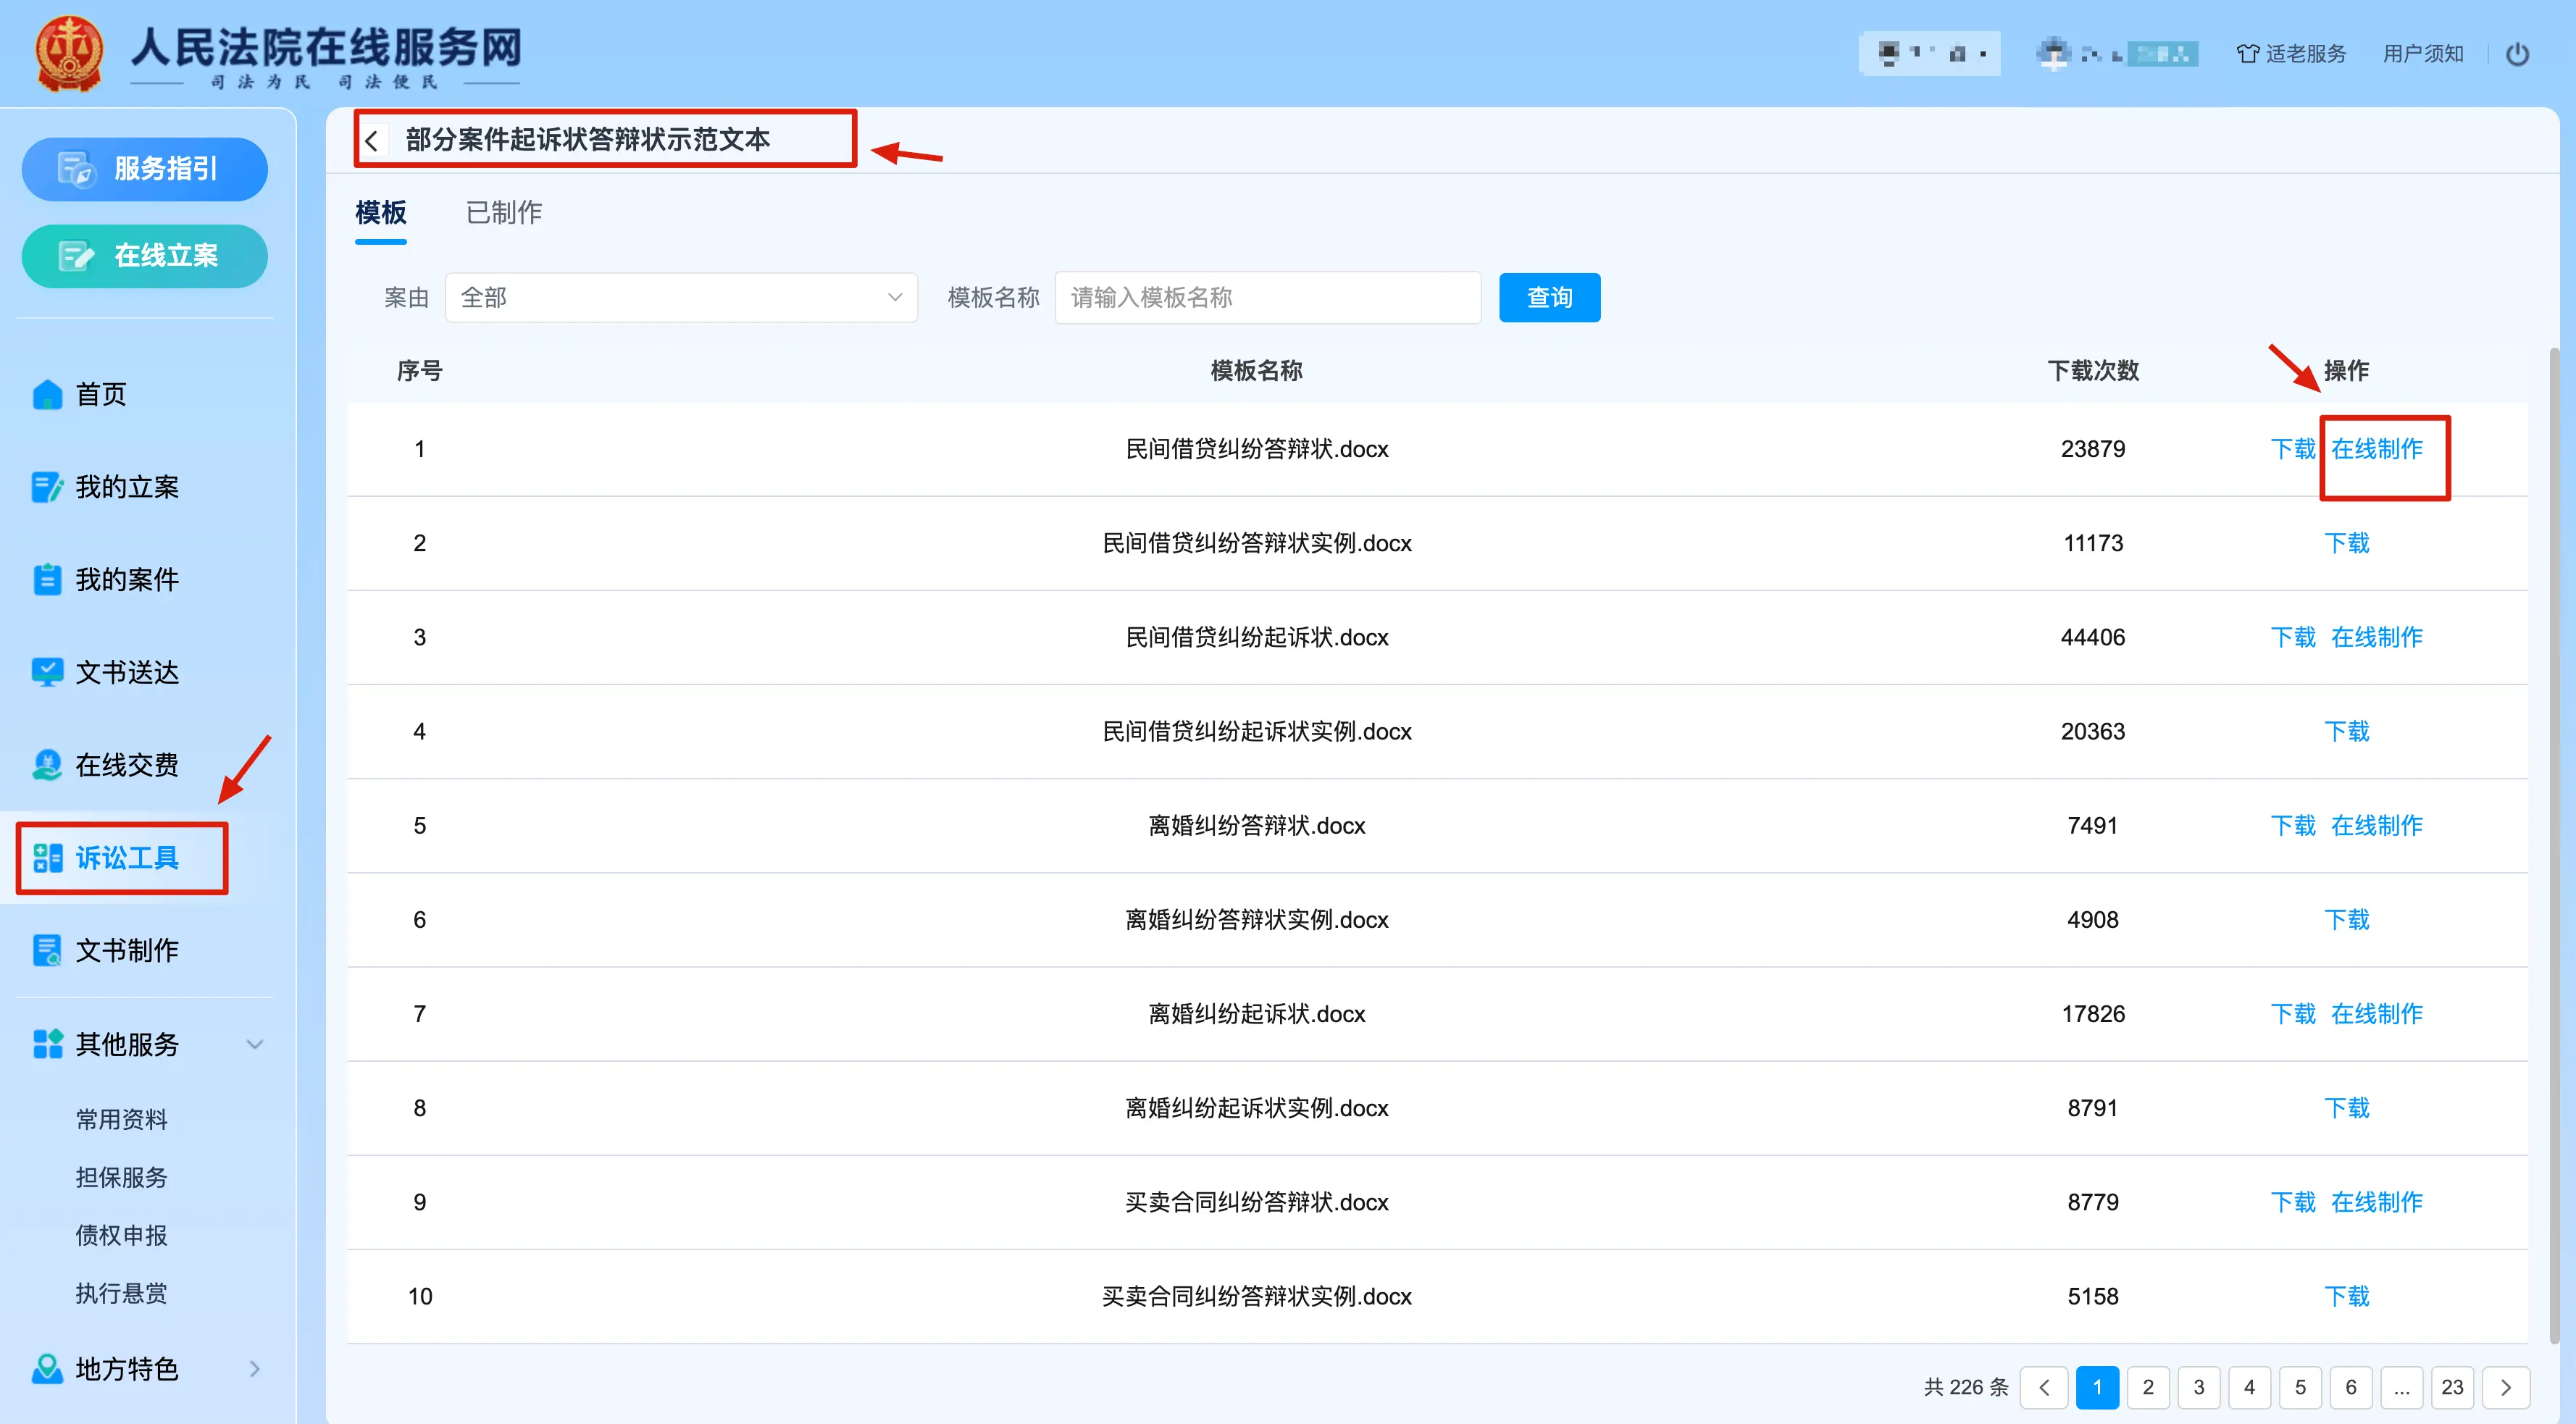
Task: Click the vertical scrollbar on right
Action: click(x=2554, y=845)
